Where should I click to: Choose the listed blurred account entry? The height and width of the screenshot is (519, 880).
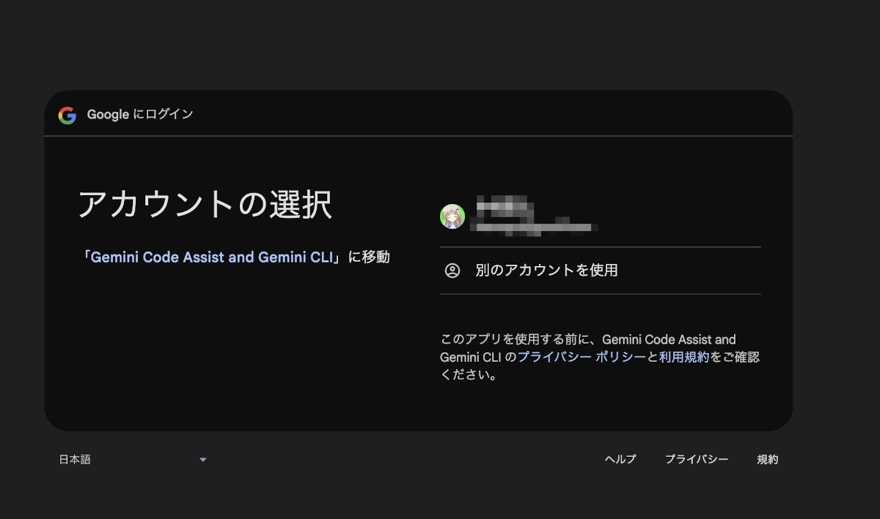(x=600, y=217)
